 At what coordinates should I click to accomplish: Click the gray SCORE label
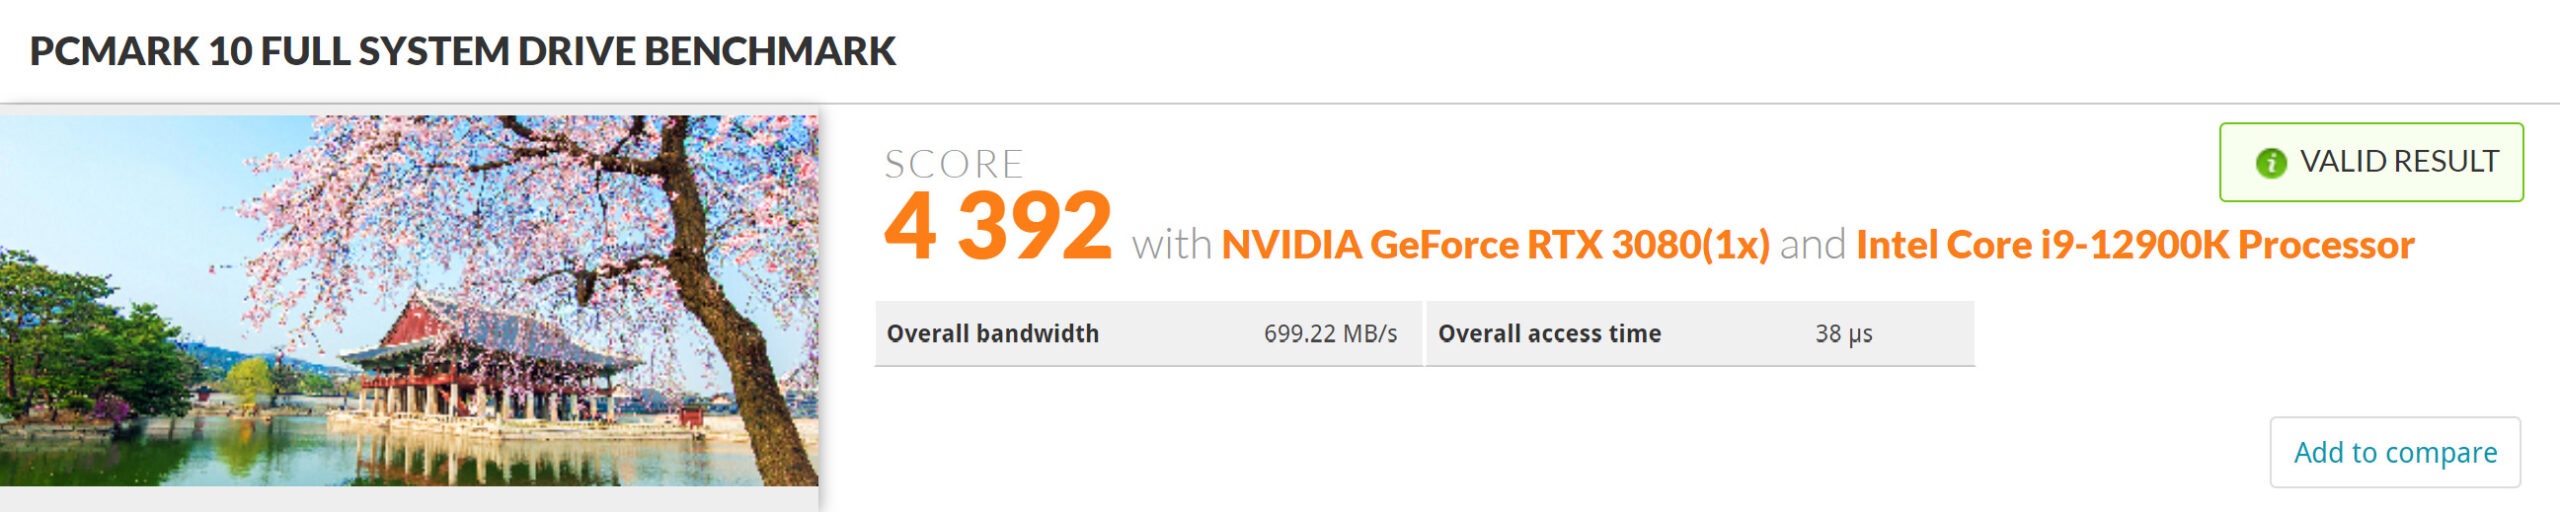(954, 164)
